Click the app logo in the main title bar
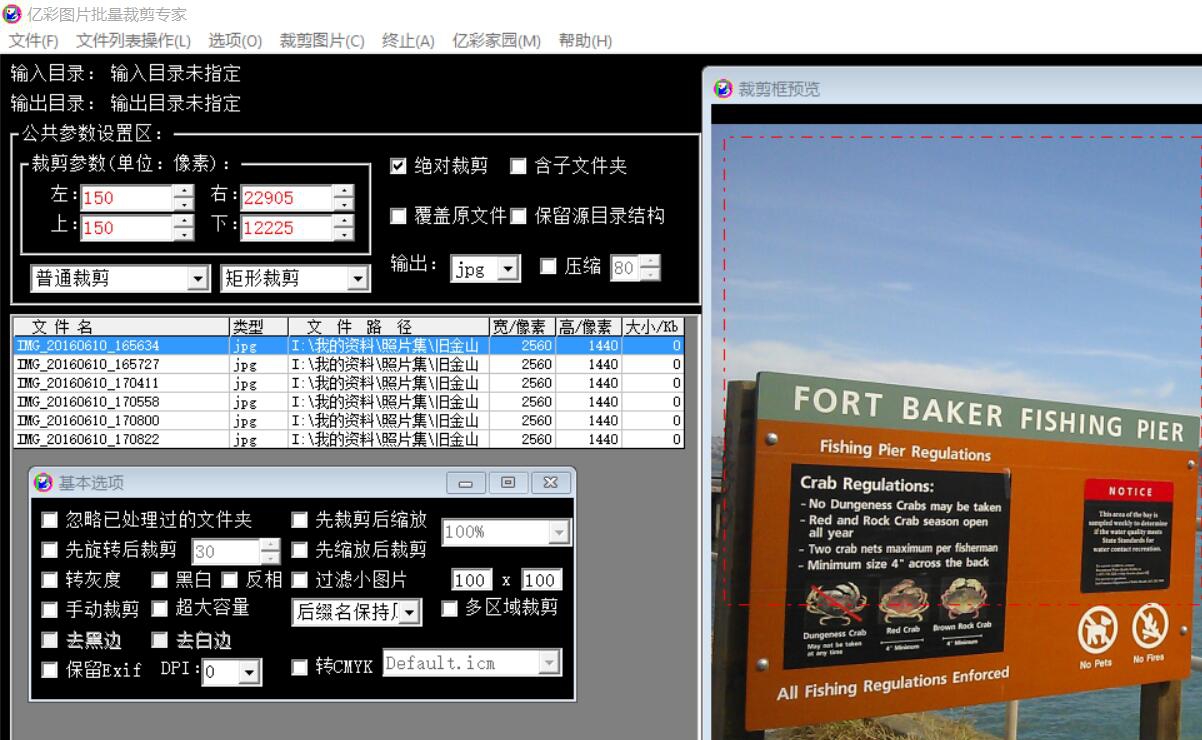Image resolution: width=1202 pixels, height=740 pixels. coord(12,13)
